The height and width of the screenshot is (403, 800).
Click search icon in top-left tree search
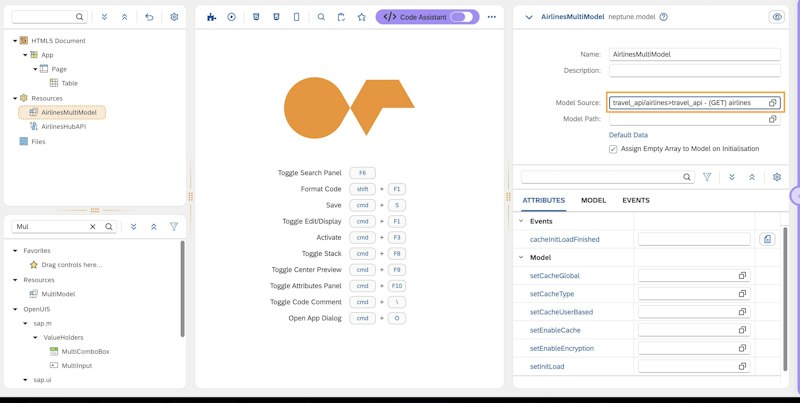(x=80, y=17)
